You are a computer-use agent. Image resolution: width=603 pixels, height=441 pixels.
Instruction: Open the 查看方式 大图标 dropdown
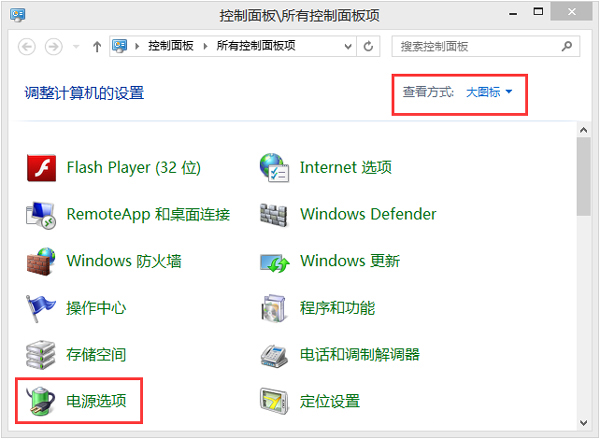coord(489,92)
